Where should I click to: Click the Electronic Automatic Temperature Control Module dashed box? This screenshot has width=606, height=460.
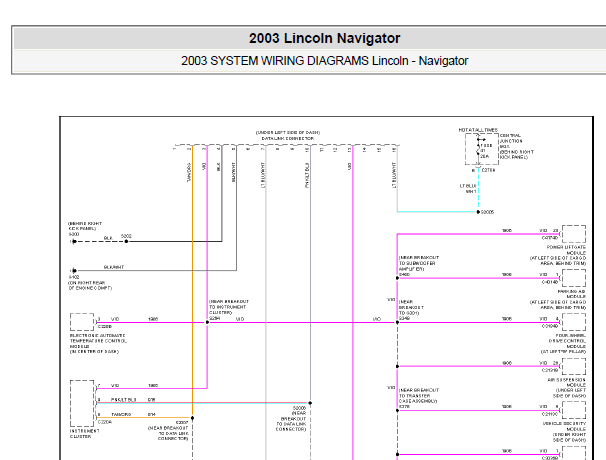pyautogui.click(x=82, y=322)
